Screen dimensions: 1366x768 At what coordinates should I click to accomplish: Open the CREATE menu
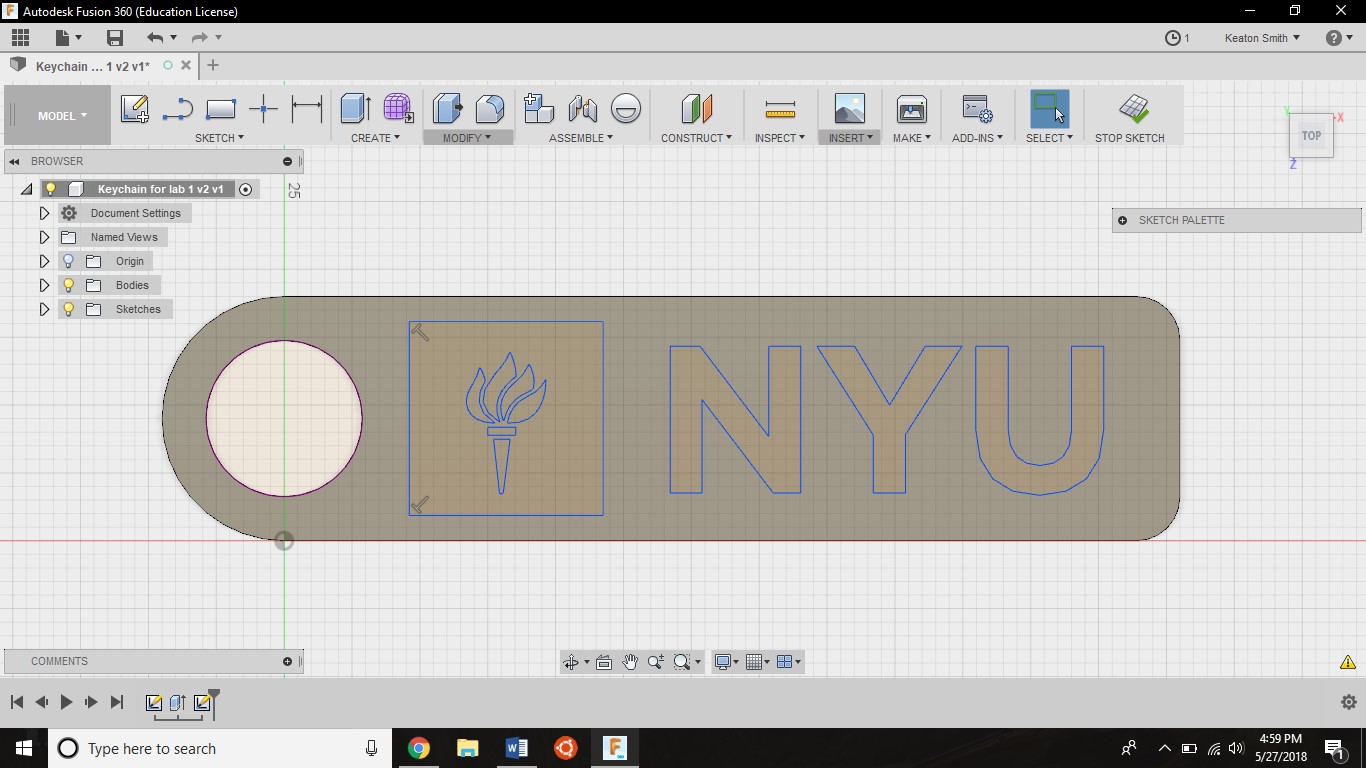coord(375,138)
